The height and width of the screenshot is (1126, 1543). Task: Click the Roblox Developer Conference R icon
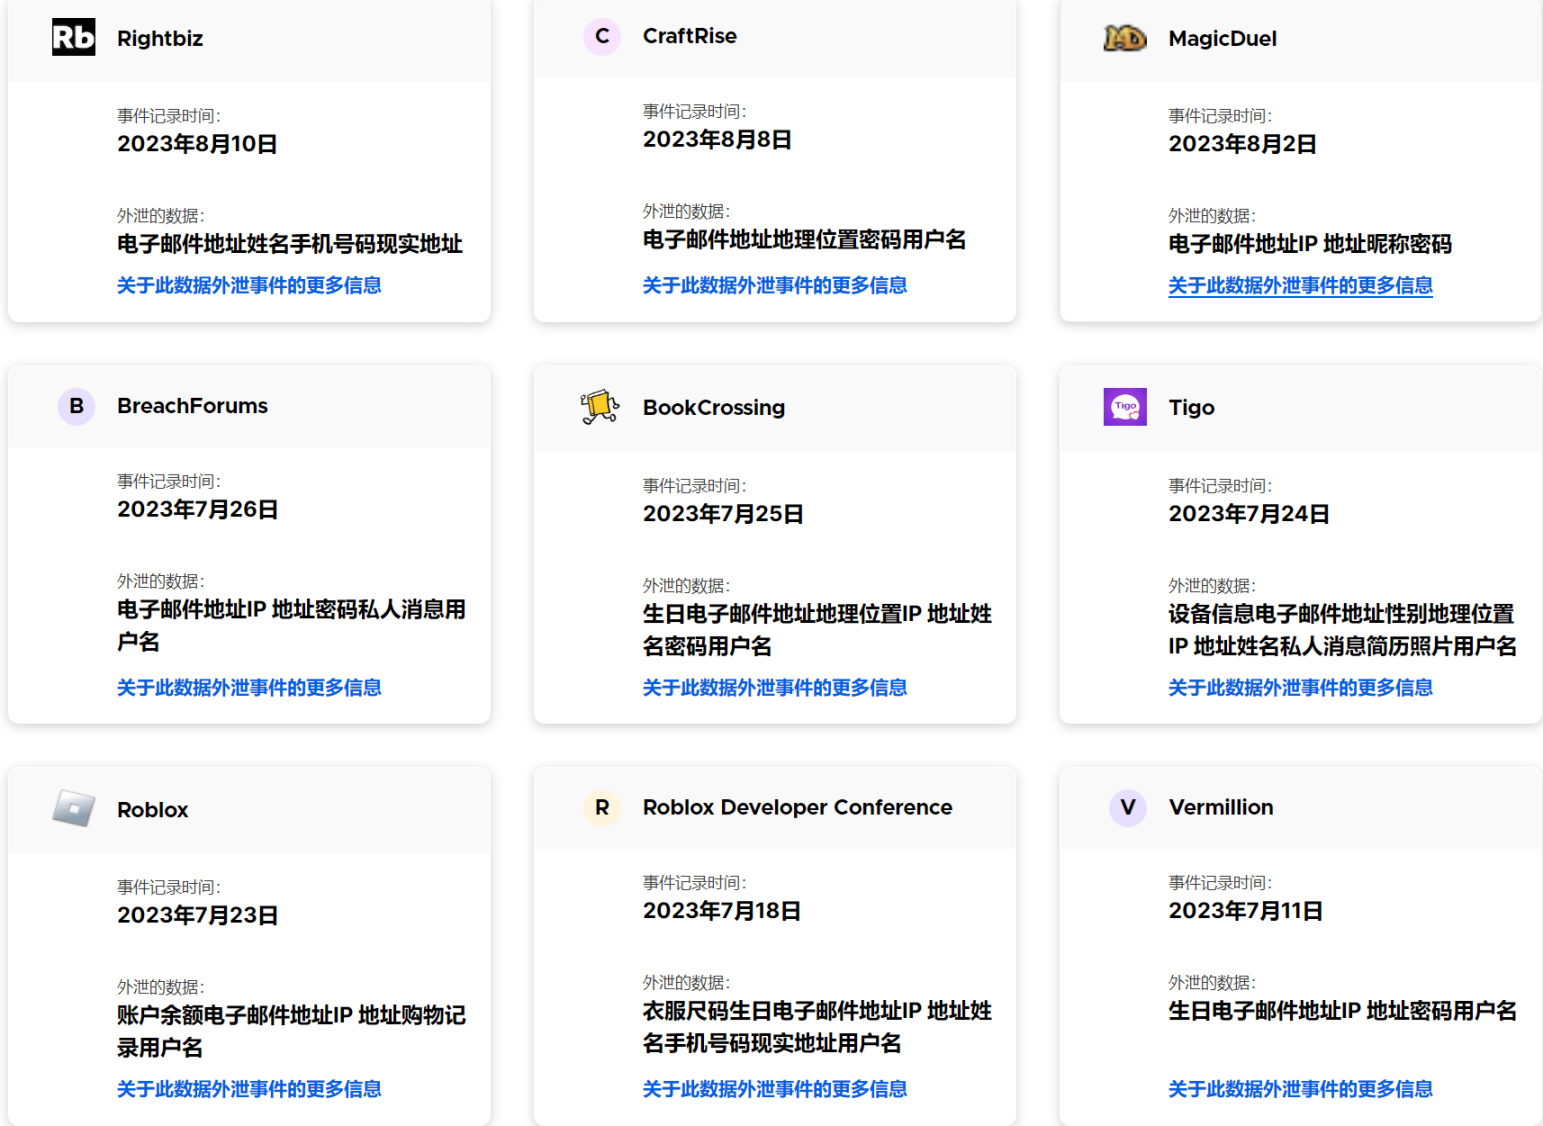[x=602, y=807]
